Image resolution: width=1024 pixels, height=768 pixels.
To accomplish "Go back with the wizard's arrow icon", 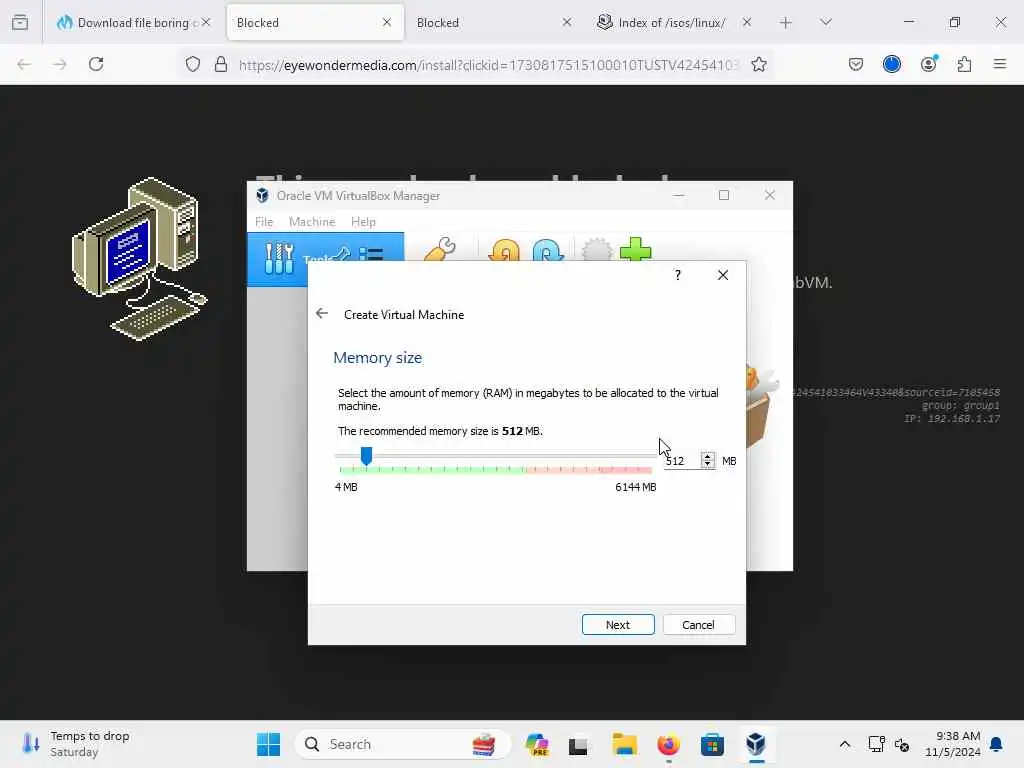I will [322, 313].
